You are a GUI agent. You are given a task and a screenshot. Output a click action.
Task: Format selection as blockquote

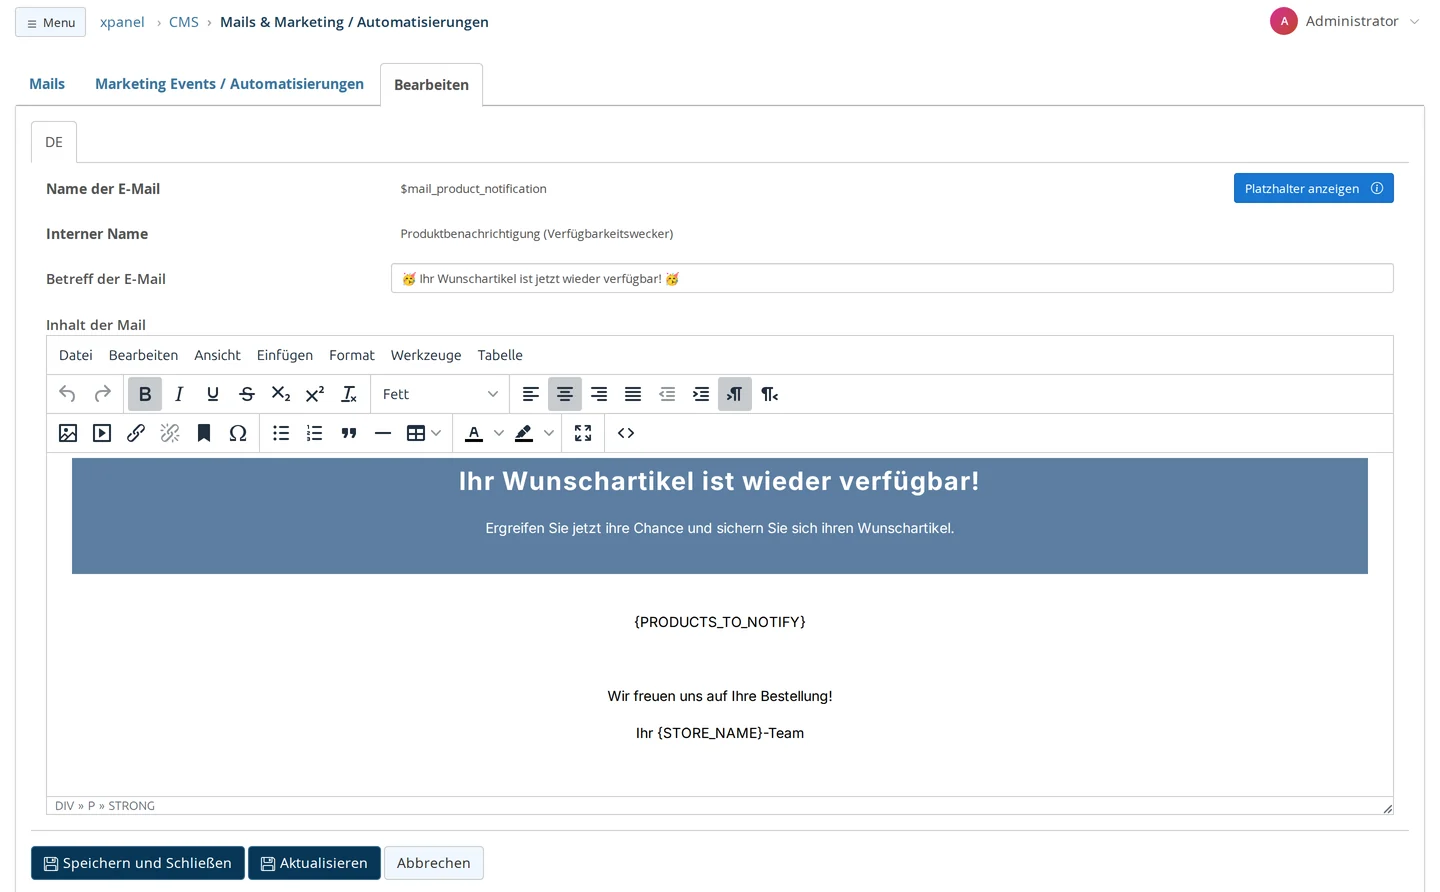coord(349,433)
